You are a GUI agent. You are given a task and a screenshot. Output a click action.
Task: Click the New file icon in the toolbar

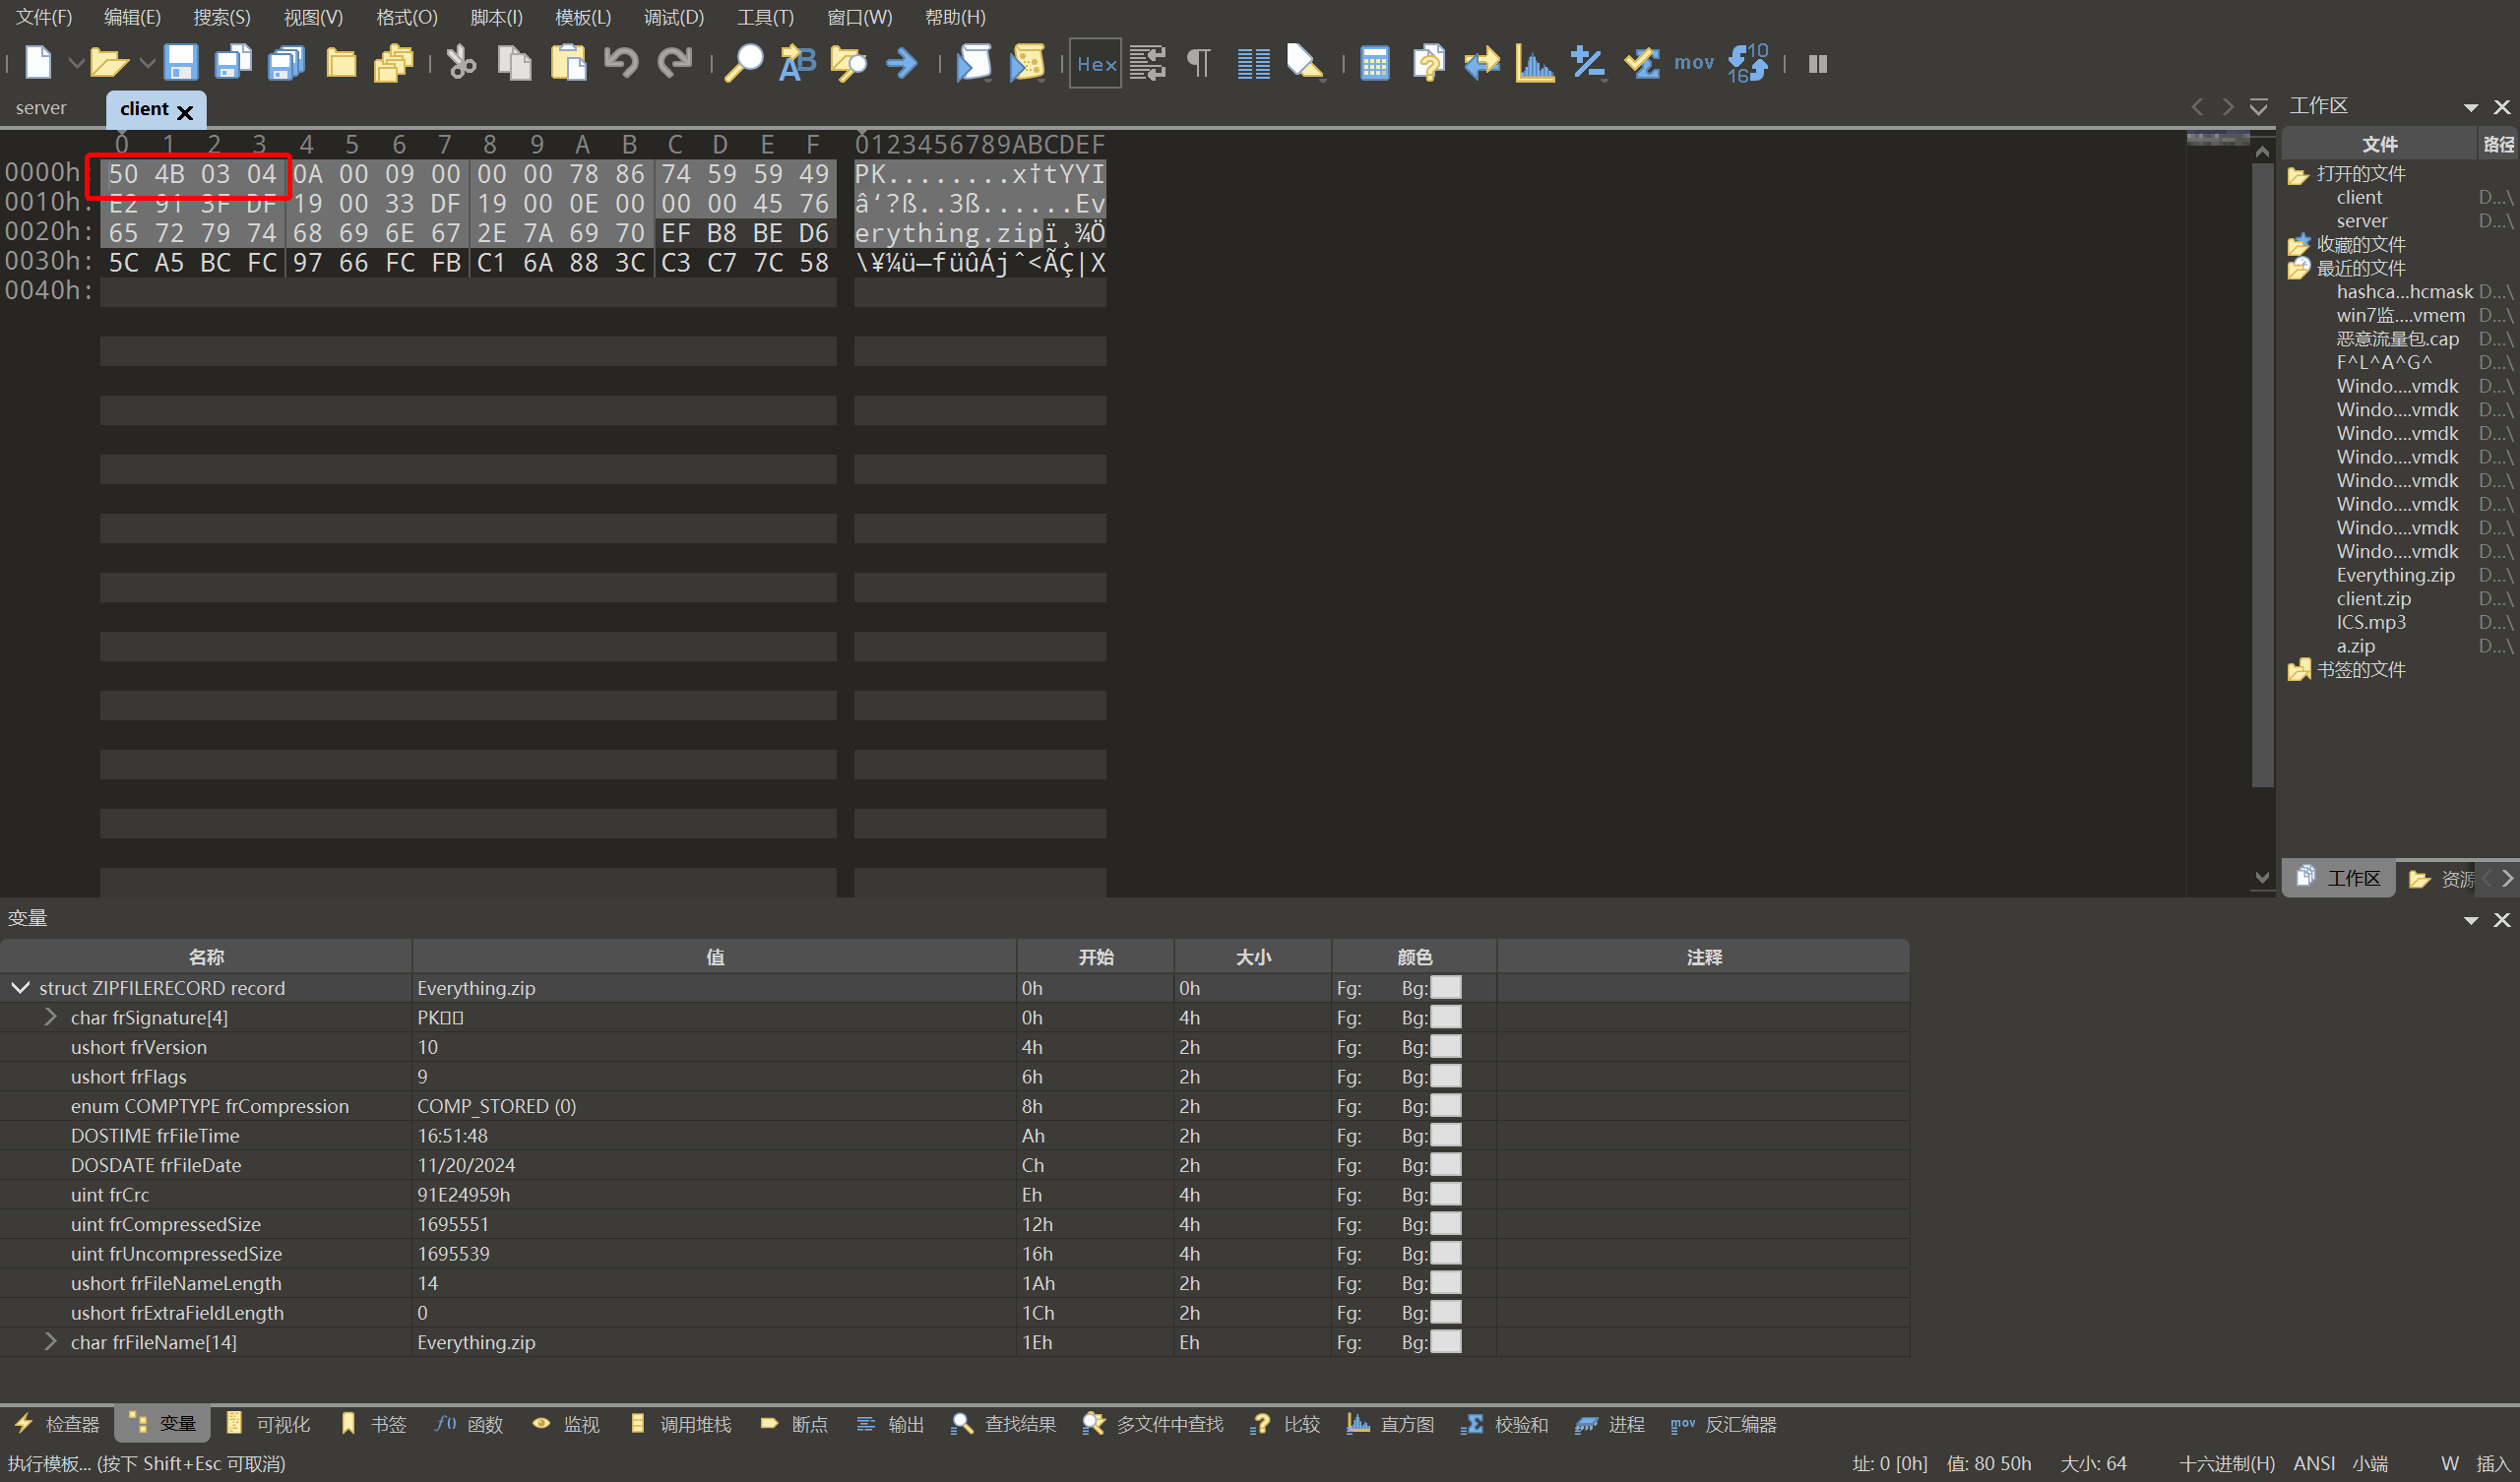coord(38,63)
